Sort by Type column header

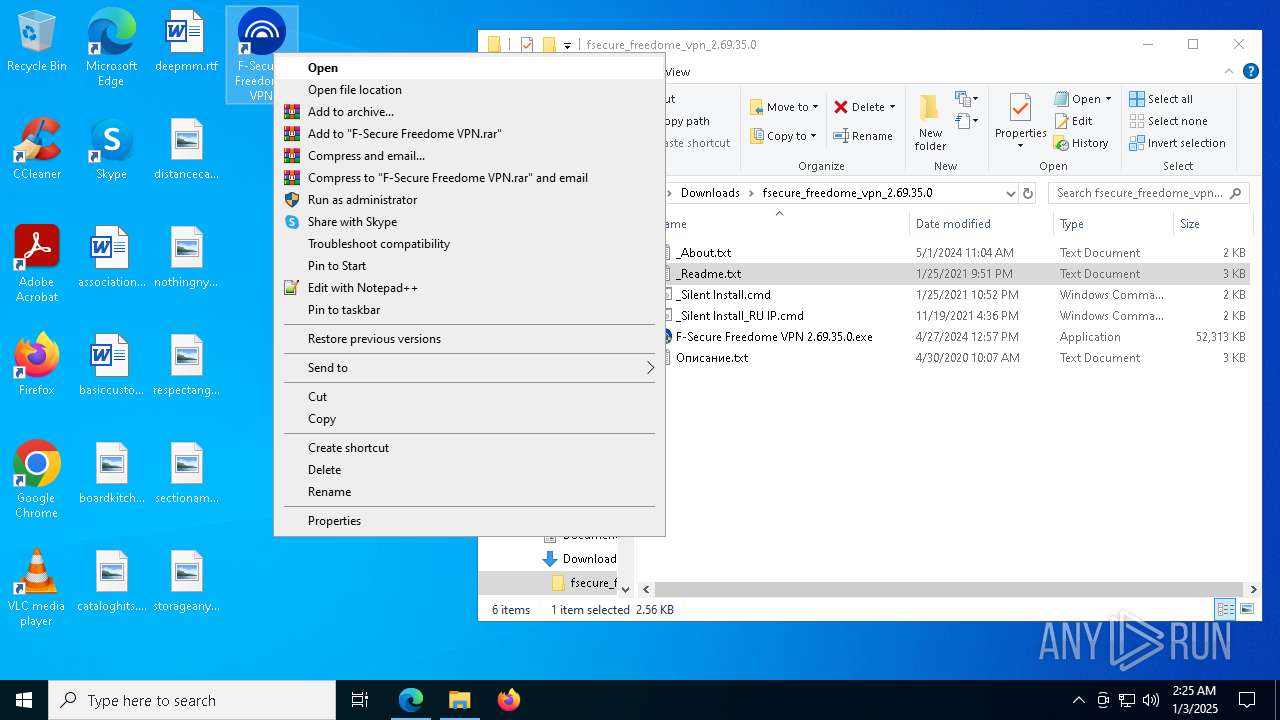pyautogui.click(x=1113, y=224)
